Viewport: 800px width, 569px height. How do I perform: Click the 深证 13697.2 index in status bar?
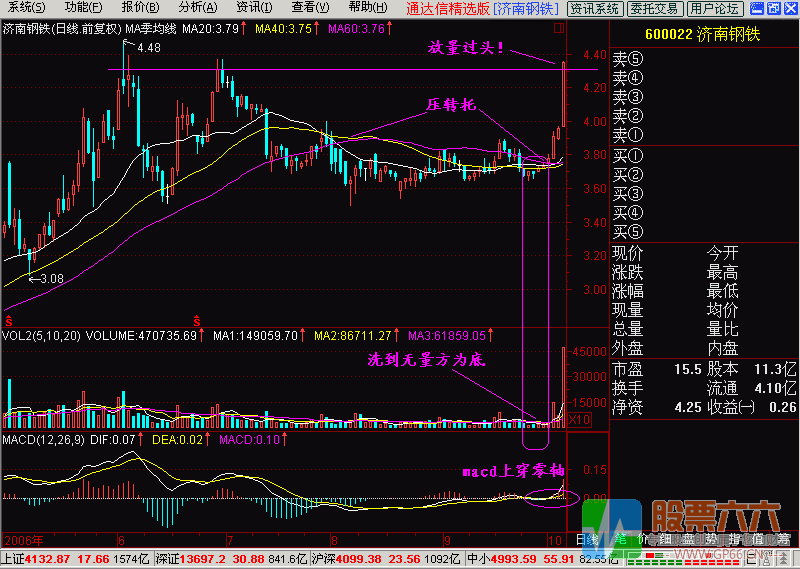(231, 559)
